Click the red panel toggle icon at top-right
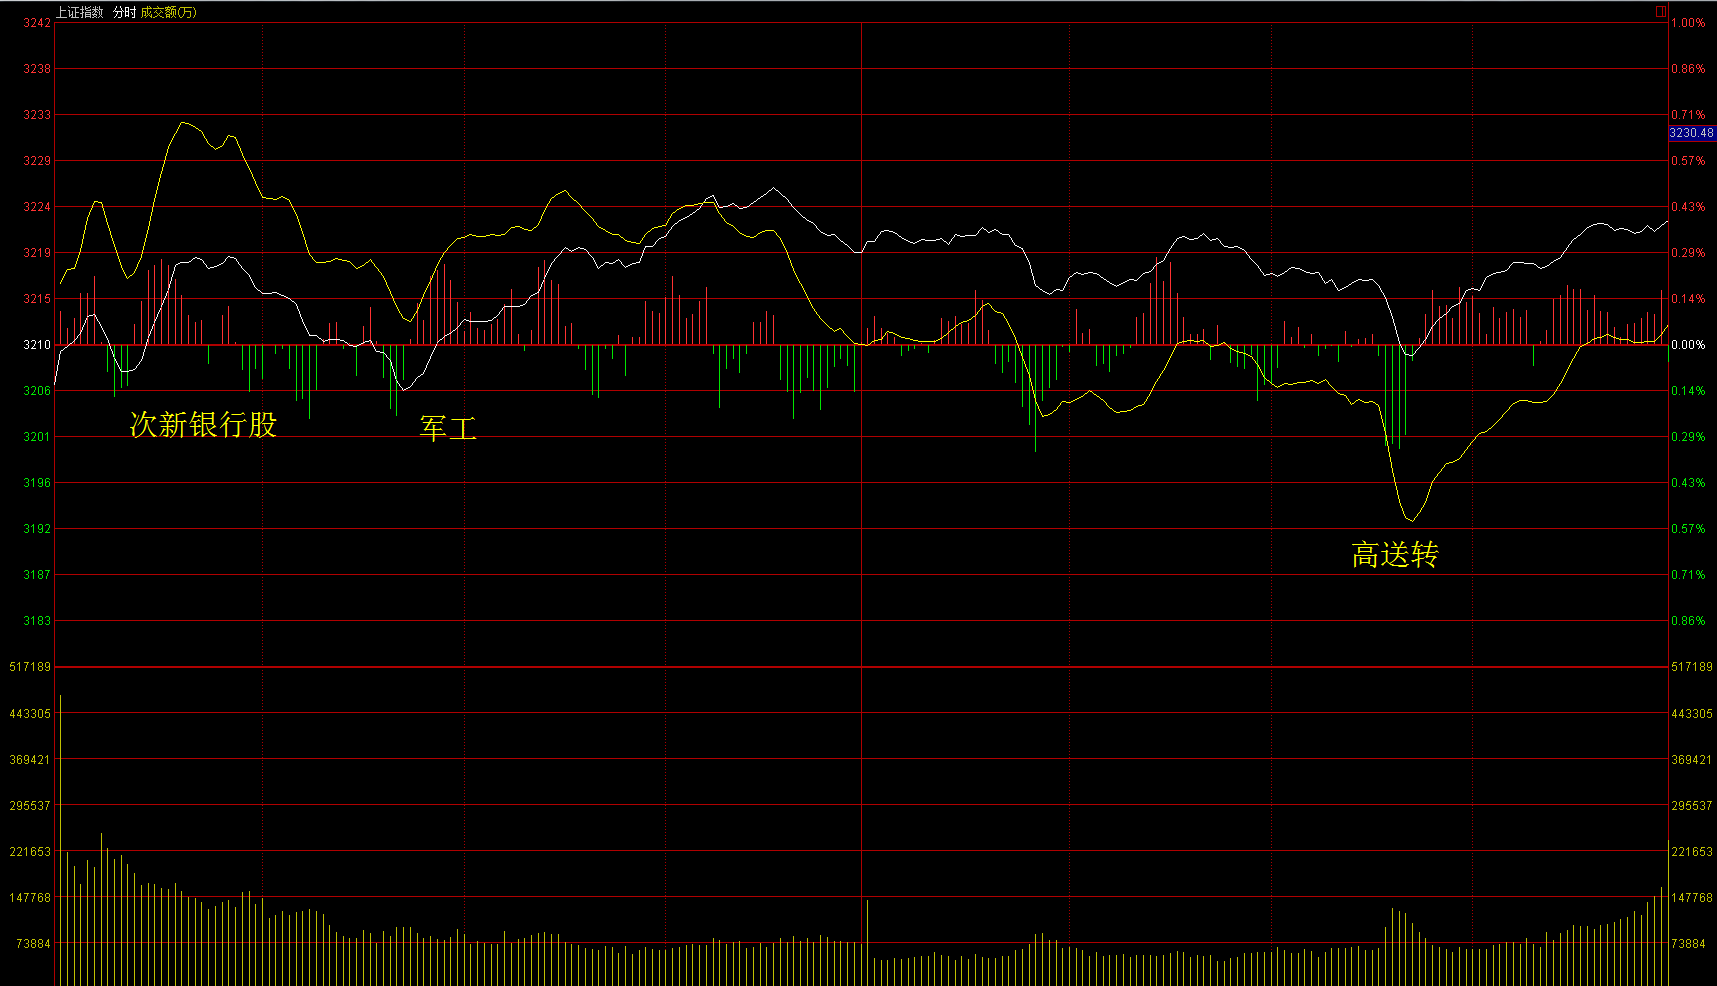The height and width of the screenshot is (986, 1717). [x=1660, y=12]
